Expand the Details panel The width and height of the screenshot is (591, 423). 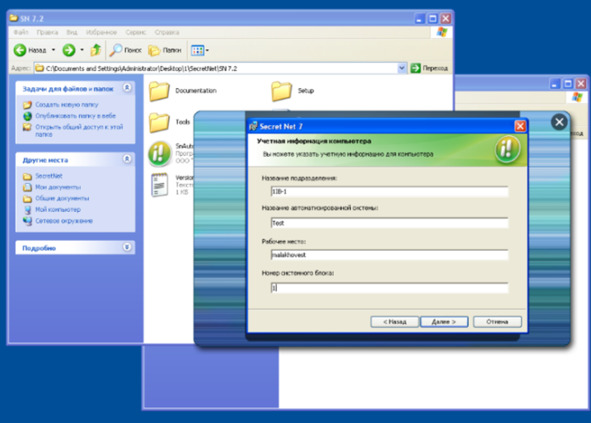pyautogui.click(x=127, y=247)
